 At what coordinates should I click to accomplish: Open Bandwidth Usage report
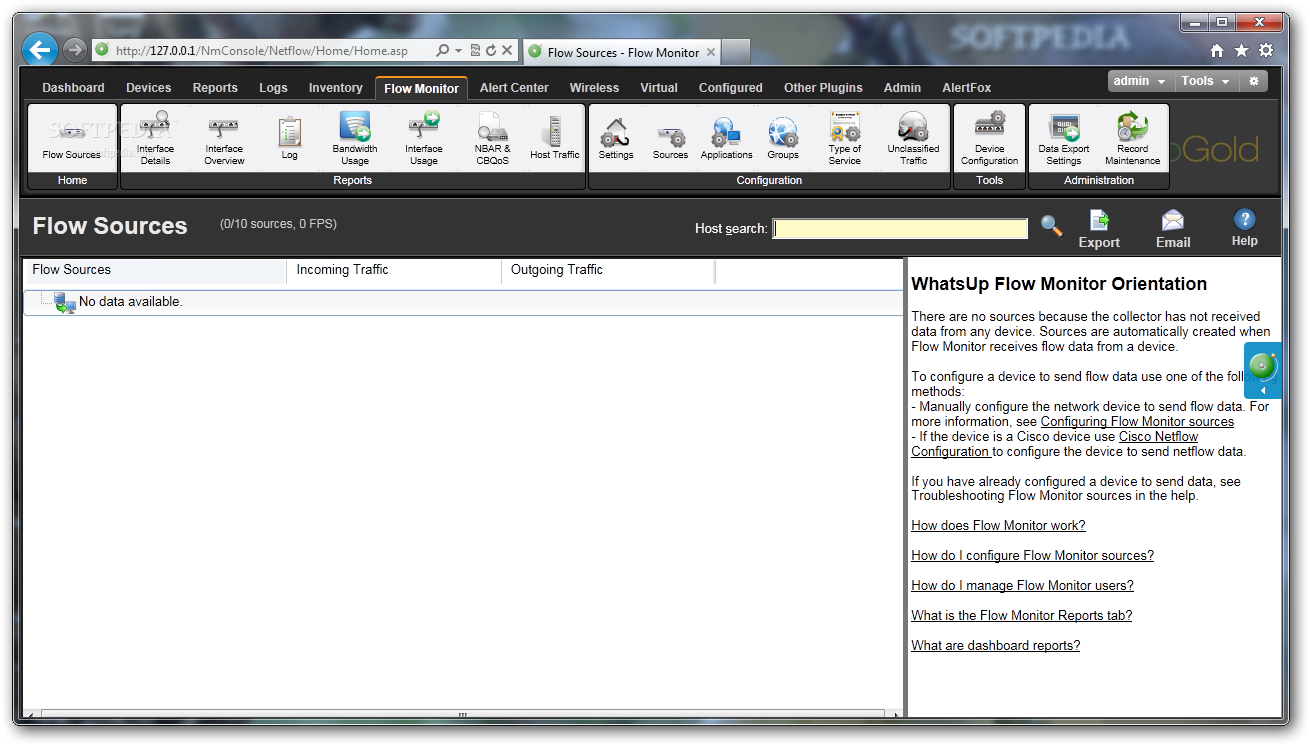click(x=355, y=138)
